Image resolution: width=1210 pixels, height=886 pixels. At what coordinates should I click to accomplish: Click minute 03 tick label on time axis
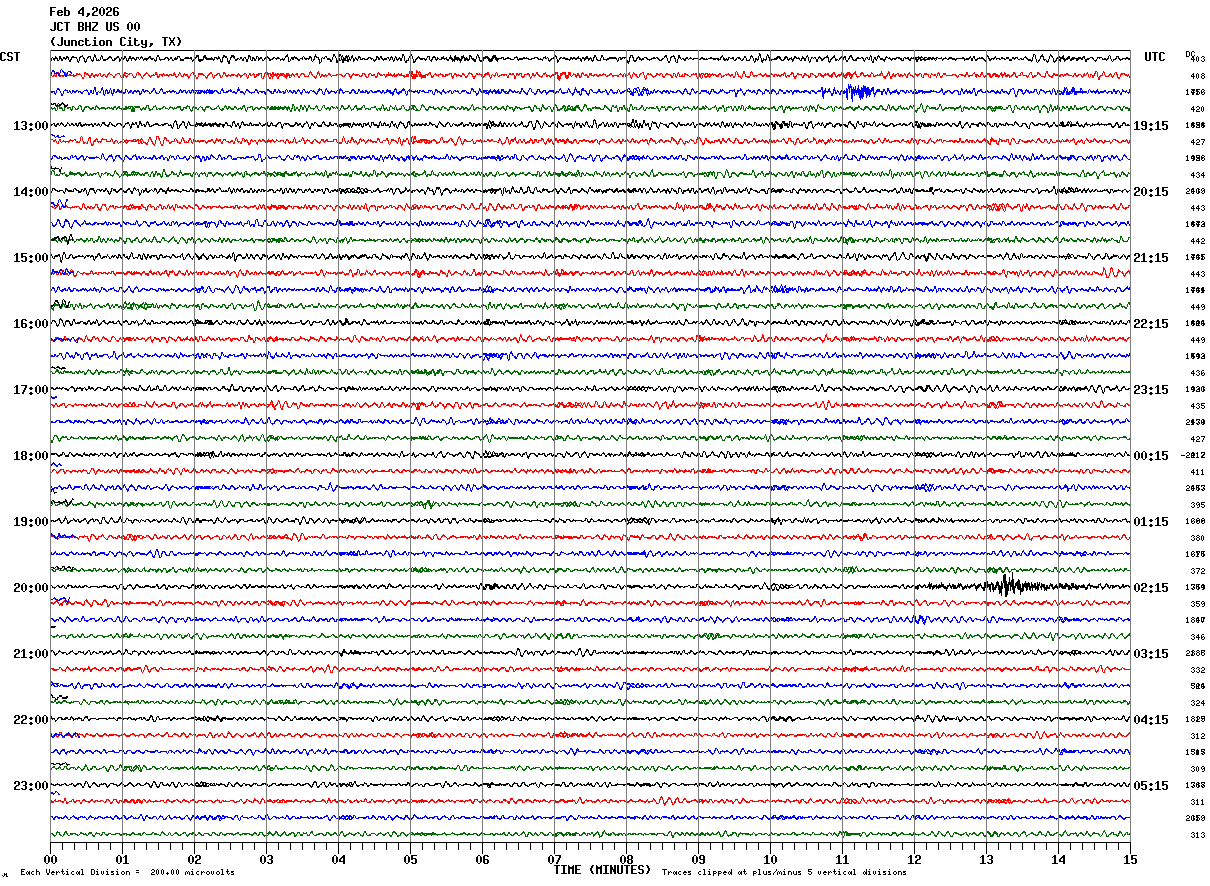266,859
